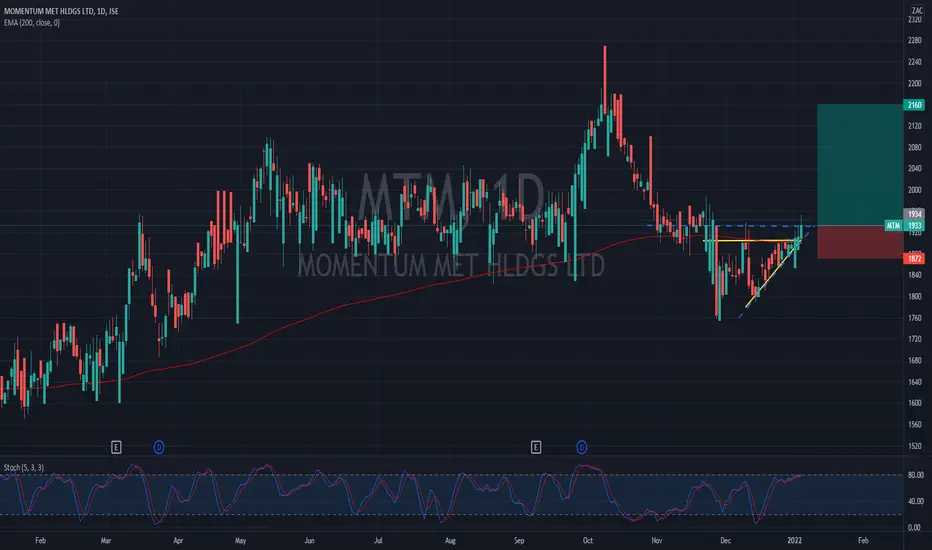Click the red 1872 stop-loss price label
Viewport: 932px width, 550px height.
914,258
